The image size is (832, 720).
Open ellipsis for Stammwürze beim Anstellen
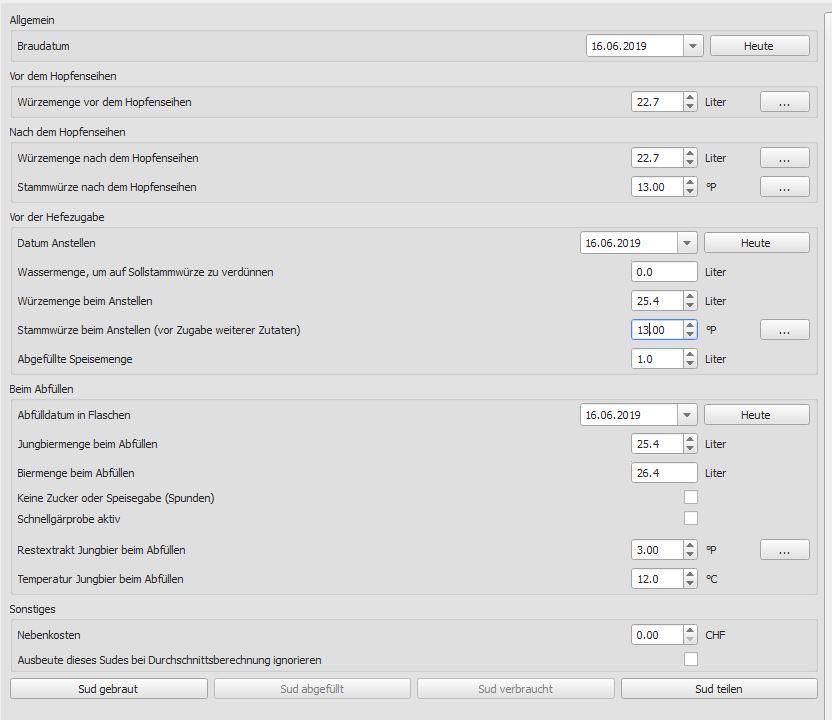pyautogui.click(x=785, y=330)
